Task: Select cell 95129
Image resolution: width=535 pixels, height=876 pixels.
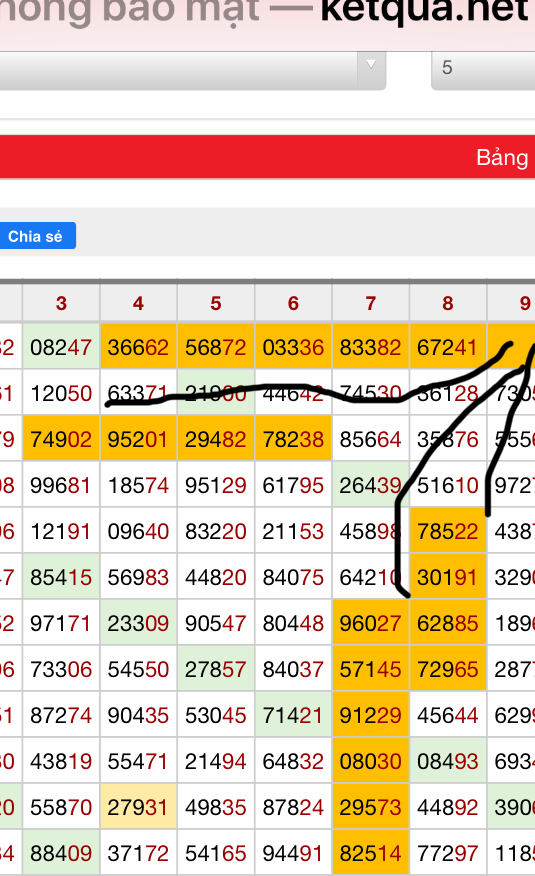Action: (216, 484)
